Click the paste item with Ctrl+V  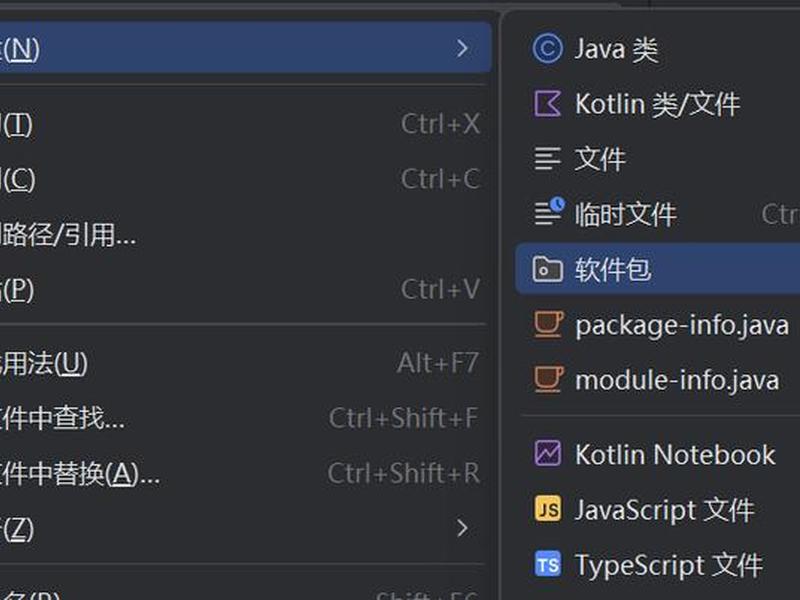click(246, 289)
